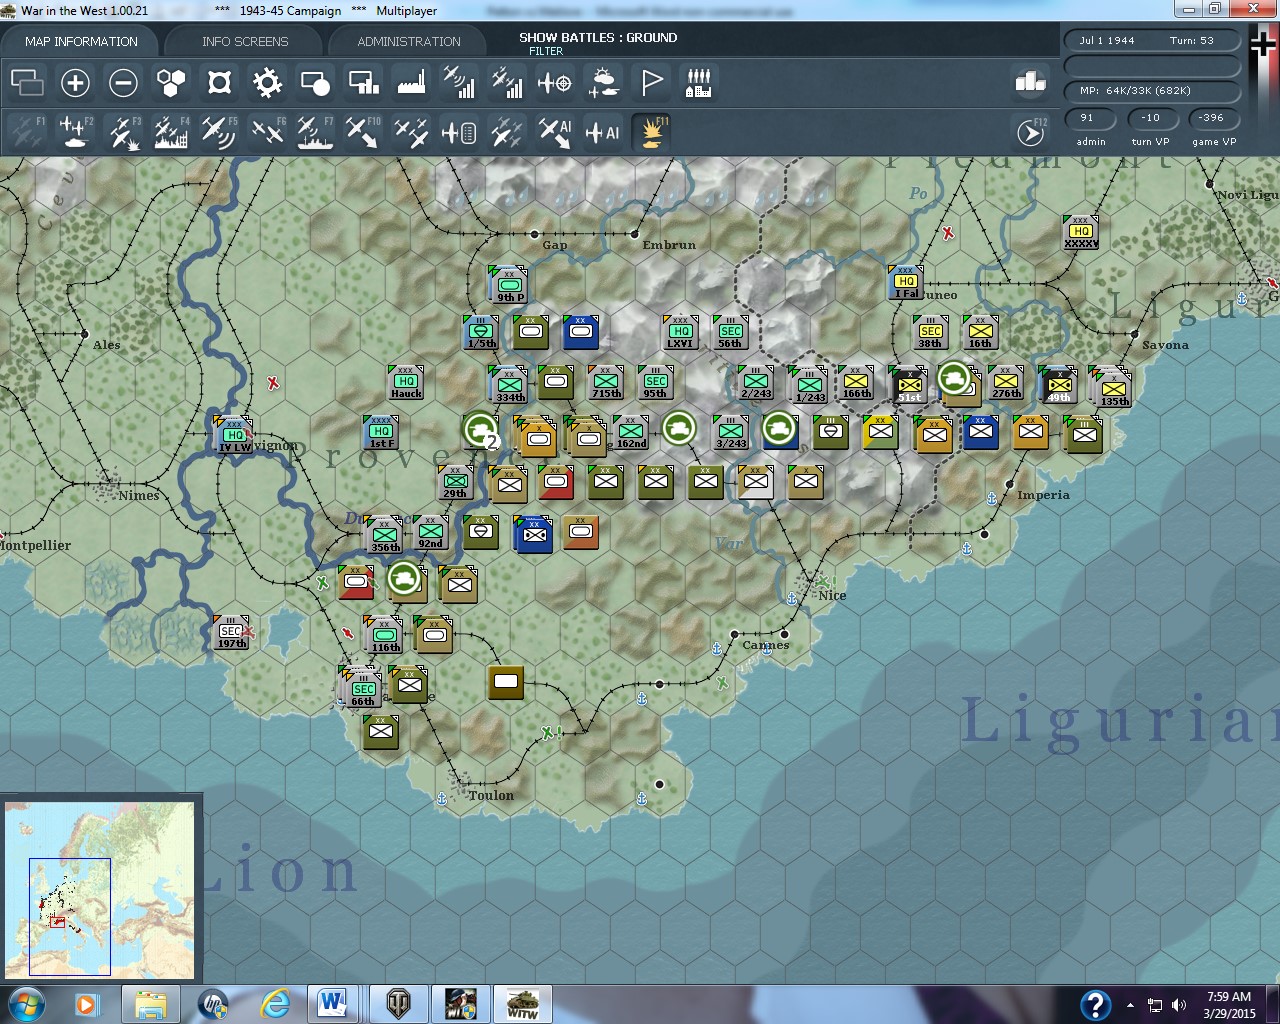Image resolution: width=1280 pixels, height=1024 pixels.
Task: Select the 715th unit counter
Action: pyautogui.click(x=606, y=382)
